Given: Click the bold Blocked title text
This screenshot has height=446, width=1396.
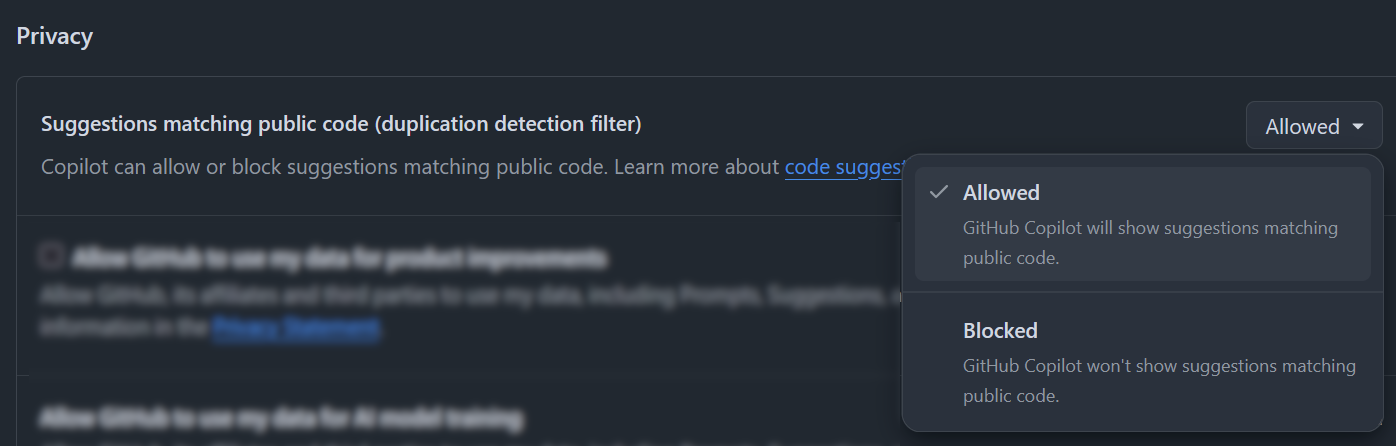Looking at the screenshot, I should point(1000,330).
